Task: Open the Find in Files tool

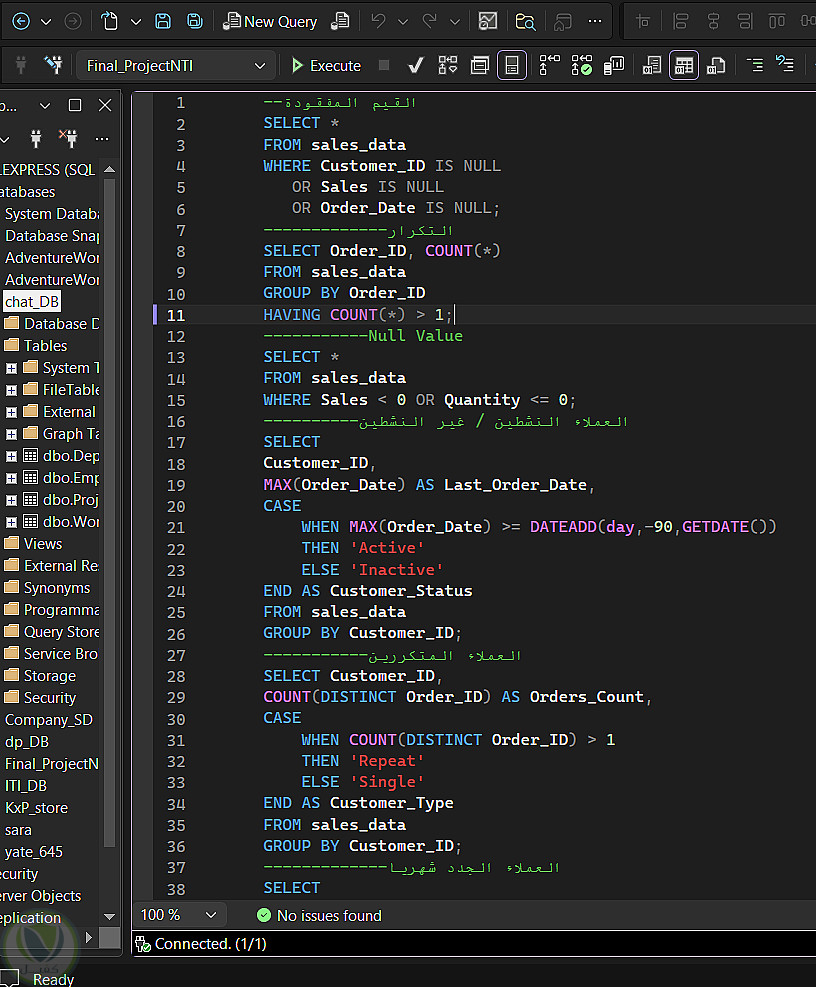Action: pyautogui.click(x=525, y=21)
